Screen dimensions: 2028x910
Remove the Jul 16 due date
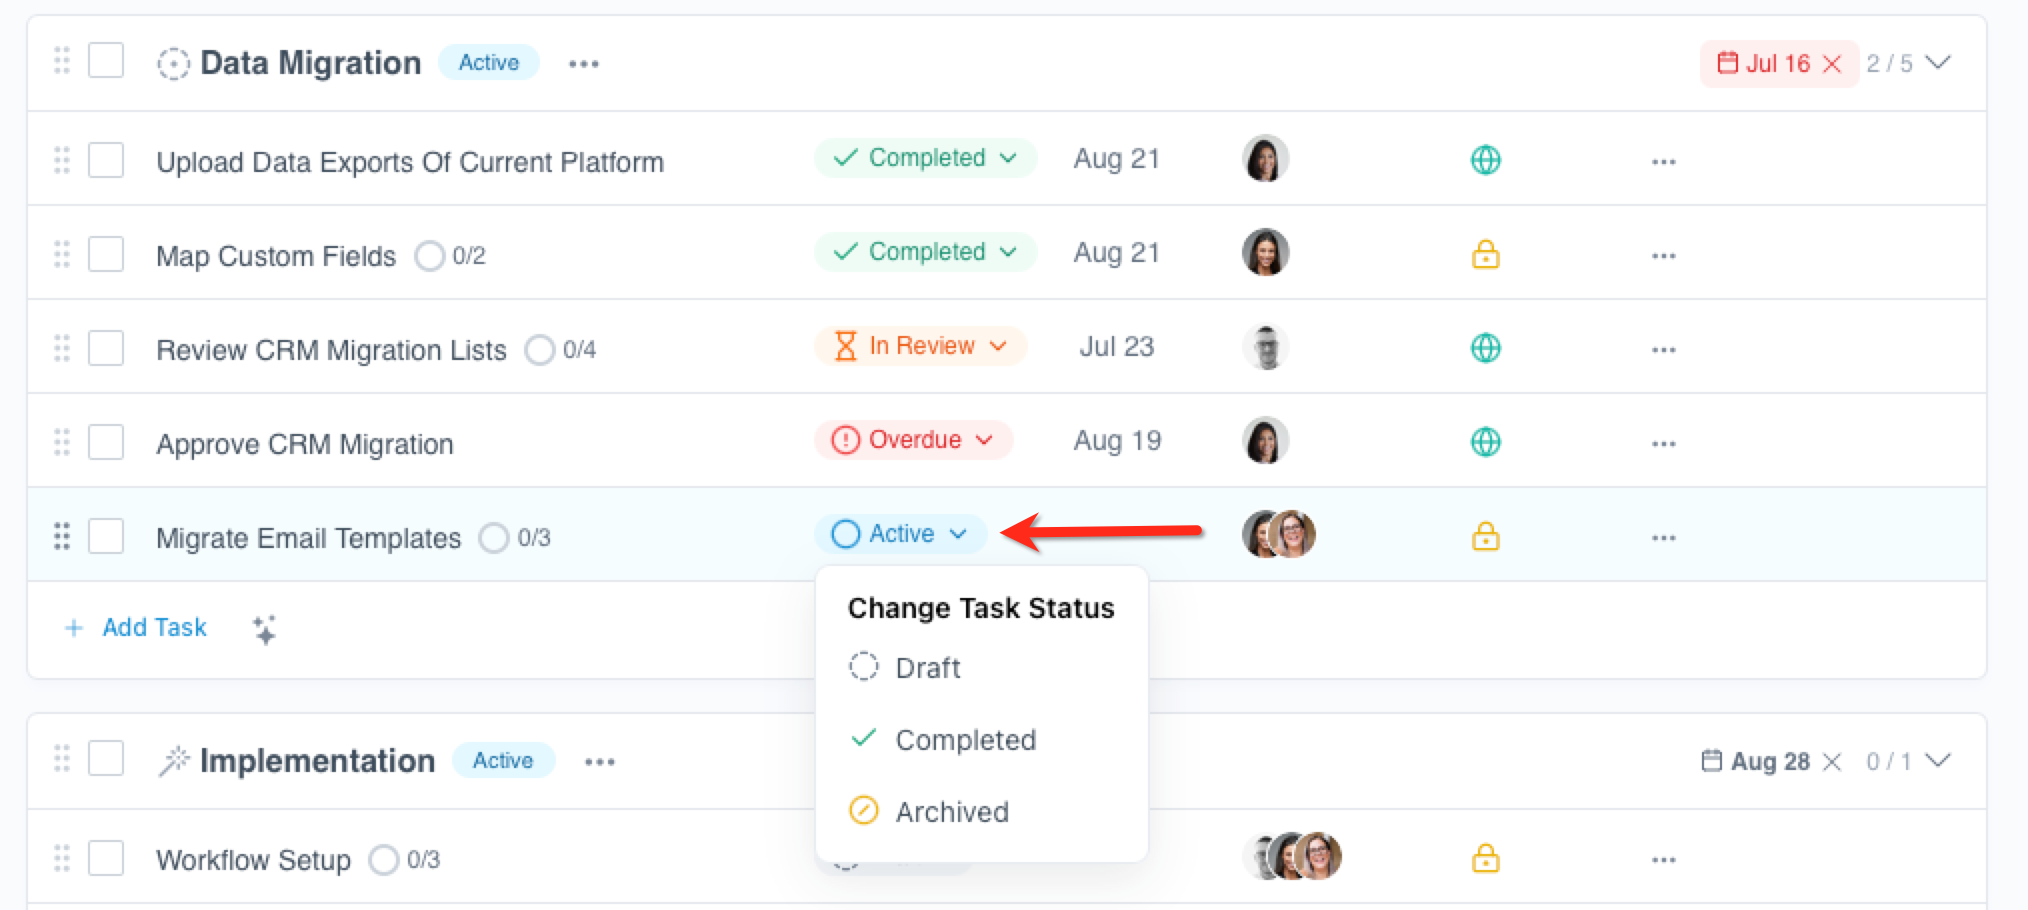1832,64
